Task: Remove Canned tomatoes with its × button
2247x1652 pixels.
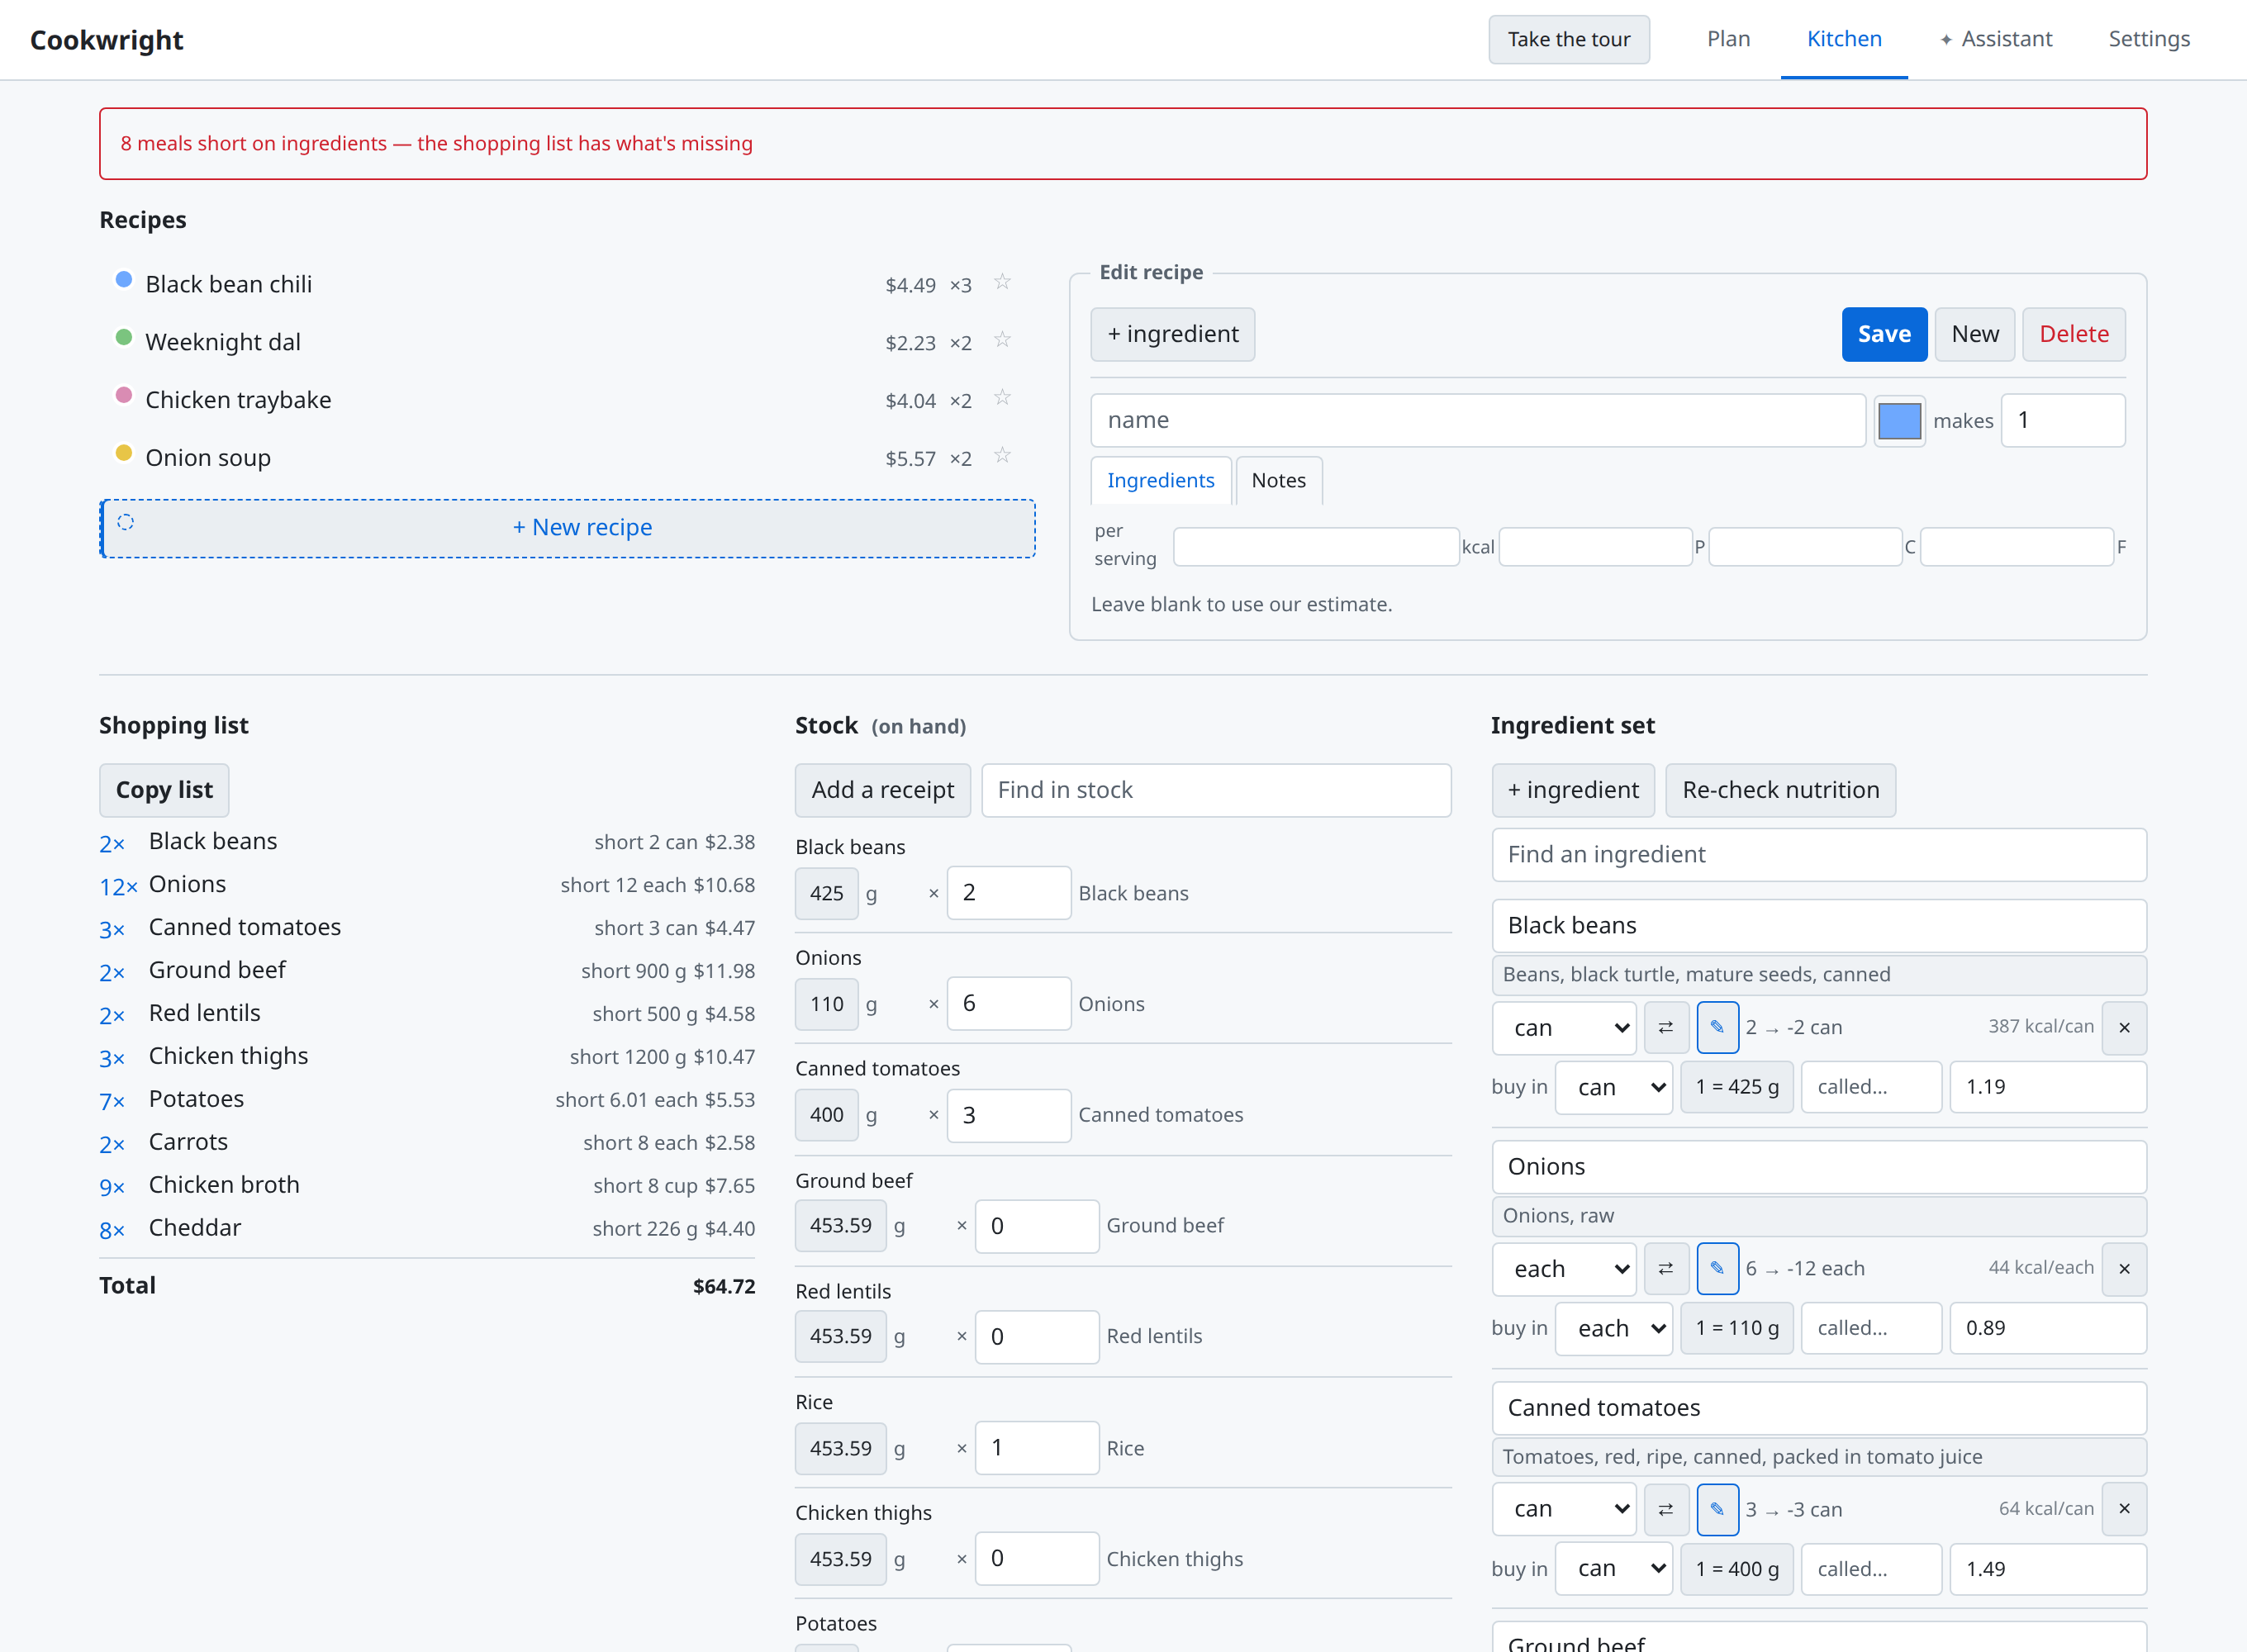Action: click(x=2124, y=1510)
